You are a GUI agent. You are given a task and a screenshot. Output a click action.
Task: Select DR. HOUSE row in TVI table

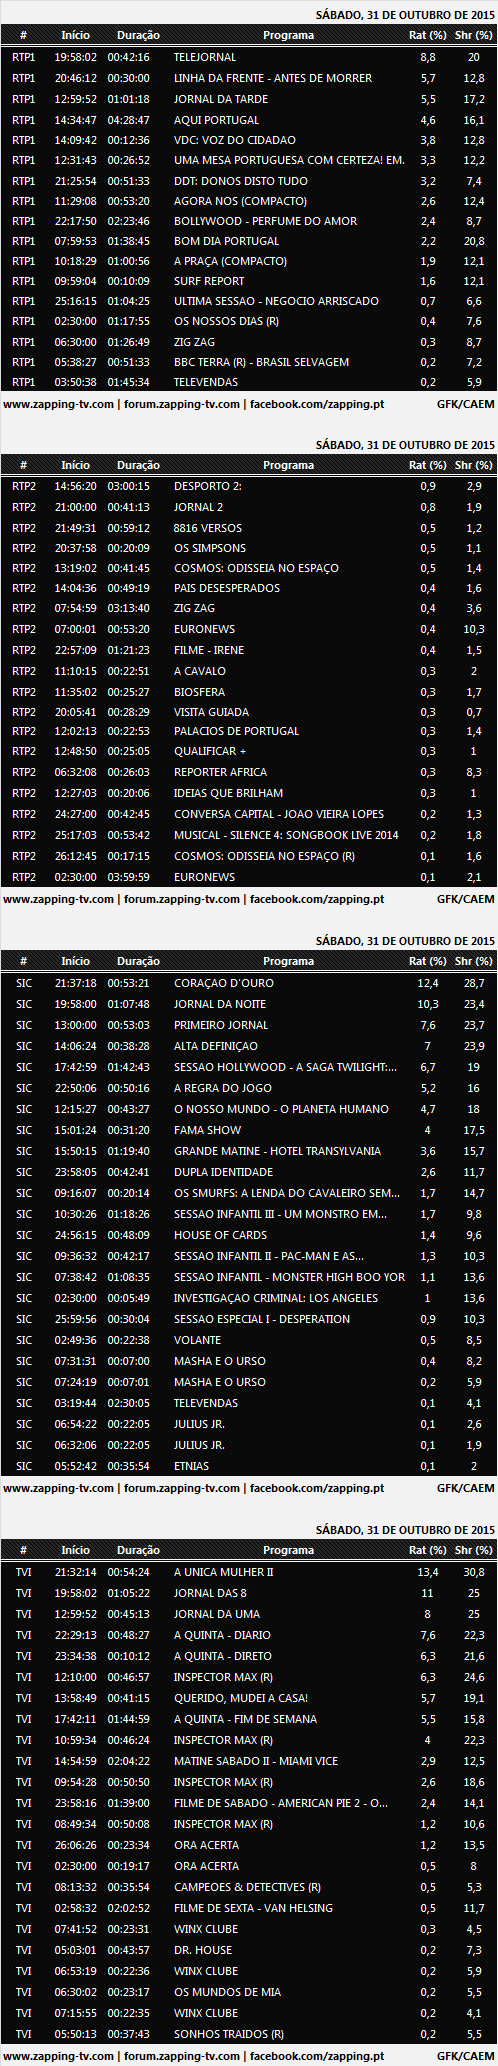249,1950
